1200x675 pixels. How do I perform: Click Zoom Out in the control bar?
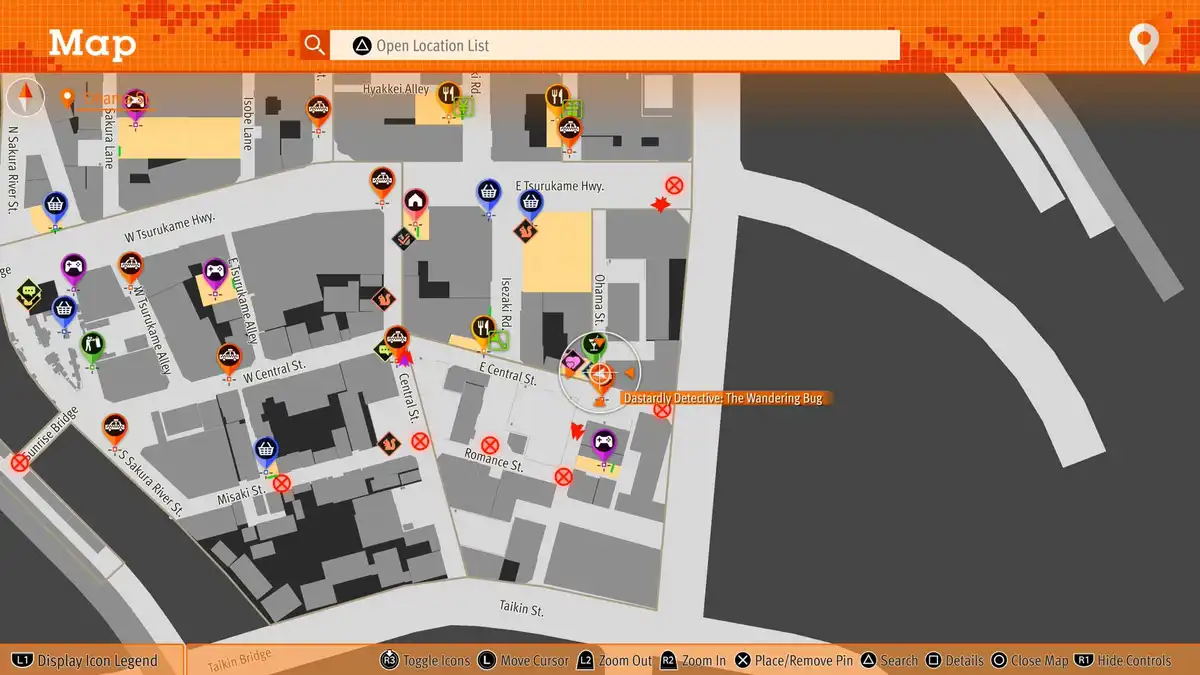615,660
